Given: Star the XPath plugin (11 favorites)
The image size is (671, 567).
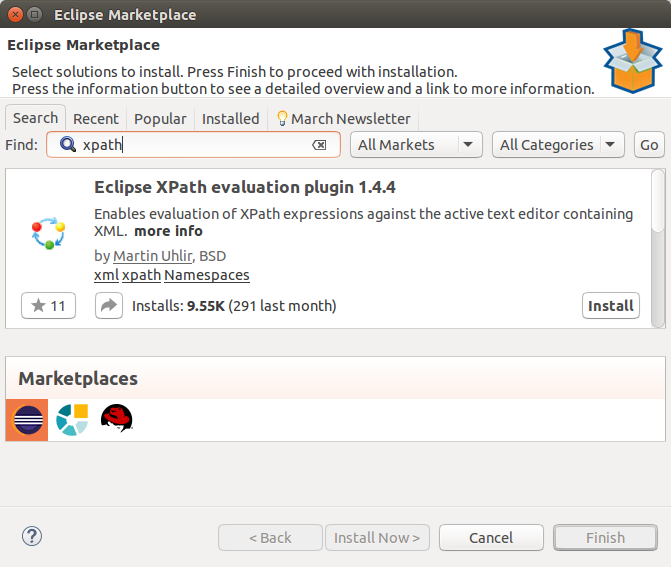Looking at the screenshot, I should click(x=48, y=306).
